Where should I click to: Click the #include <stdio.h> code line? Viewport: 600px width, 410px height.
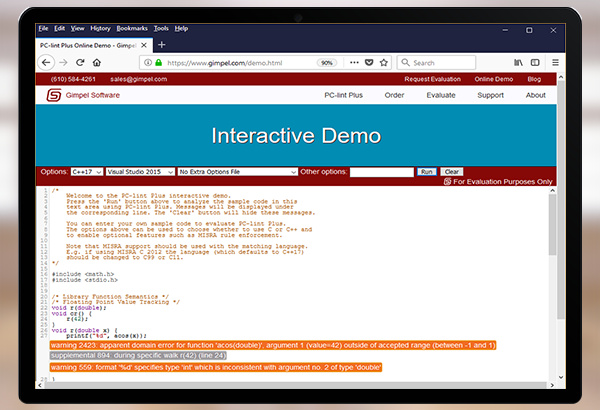click(x=85, y=280)
